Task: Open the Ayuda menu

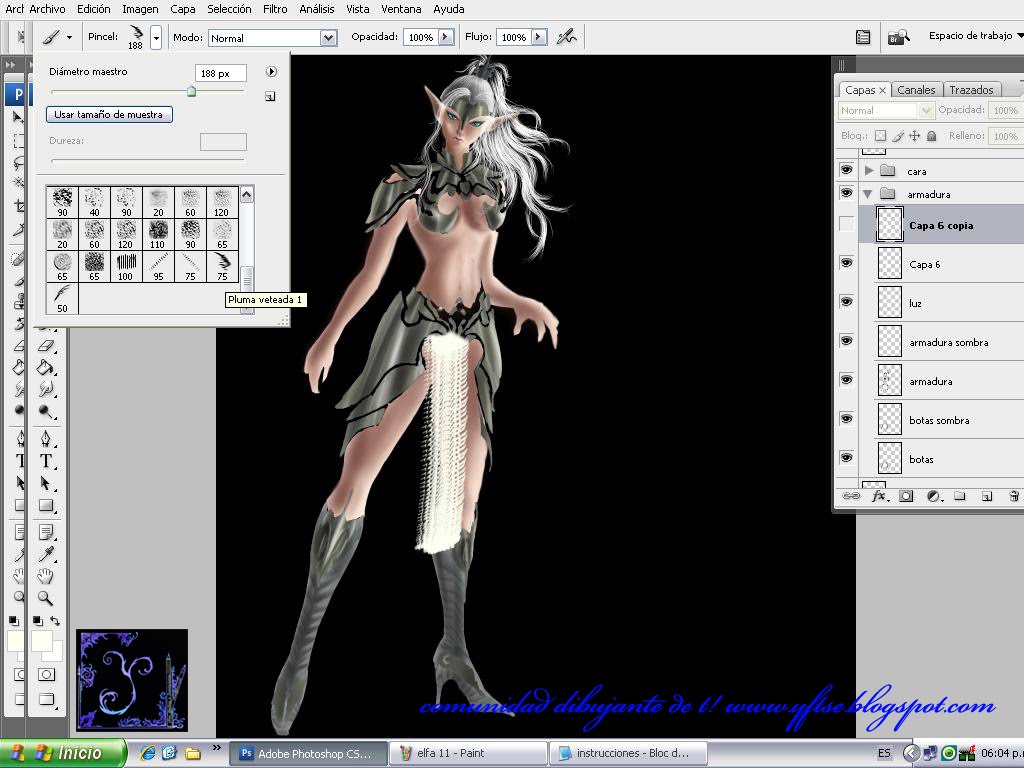Action: point(449,9)
